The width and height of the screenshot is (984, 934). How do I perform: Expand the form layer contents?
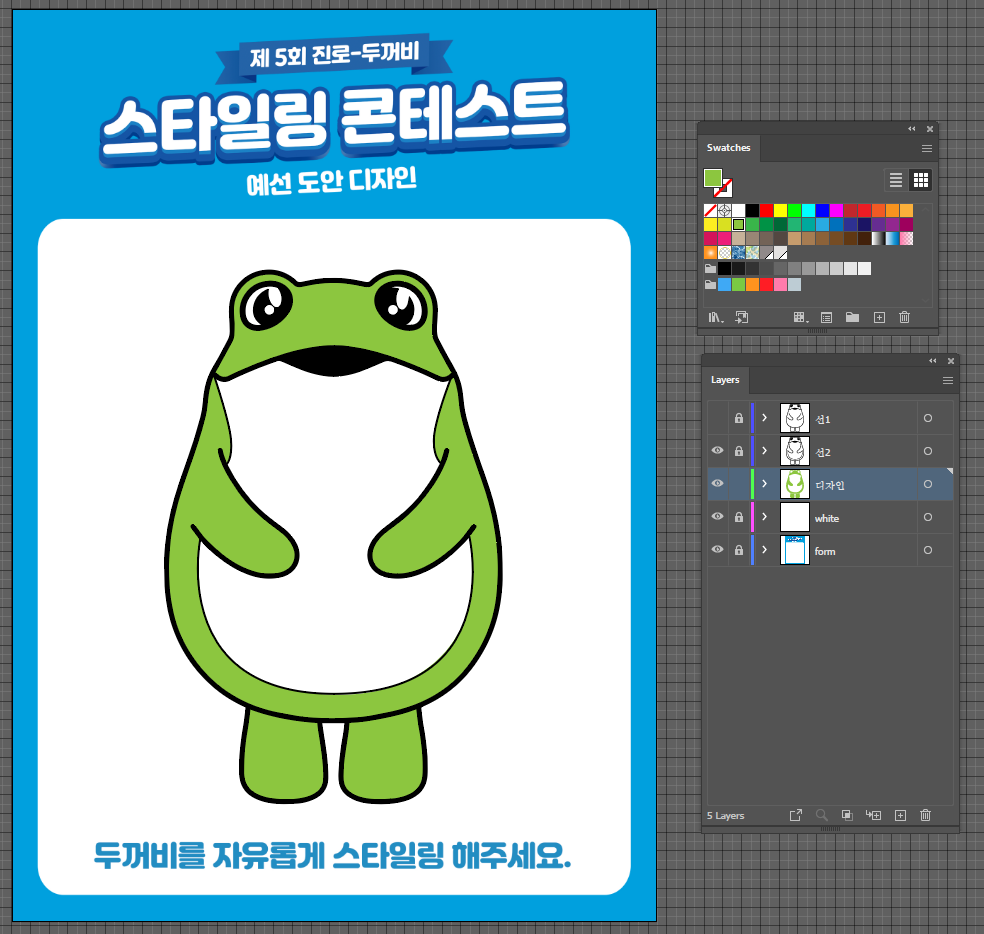[764, 550]
